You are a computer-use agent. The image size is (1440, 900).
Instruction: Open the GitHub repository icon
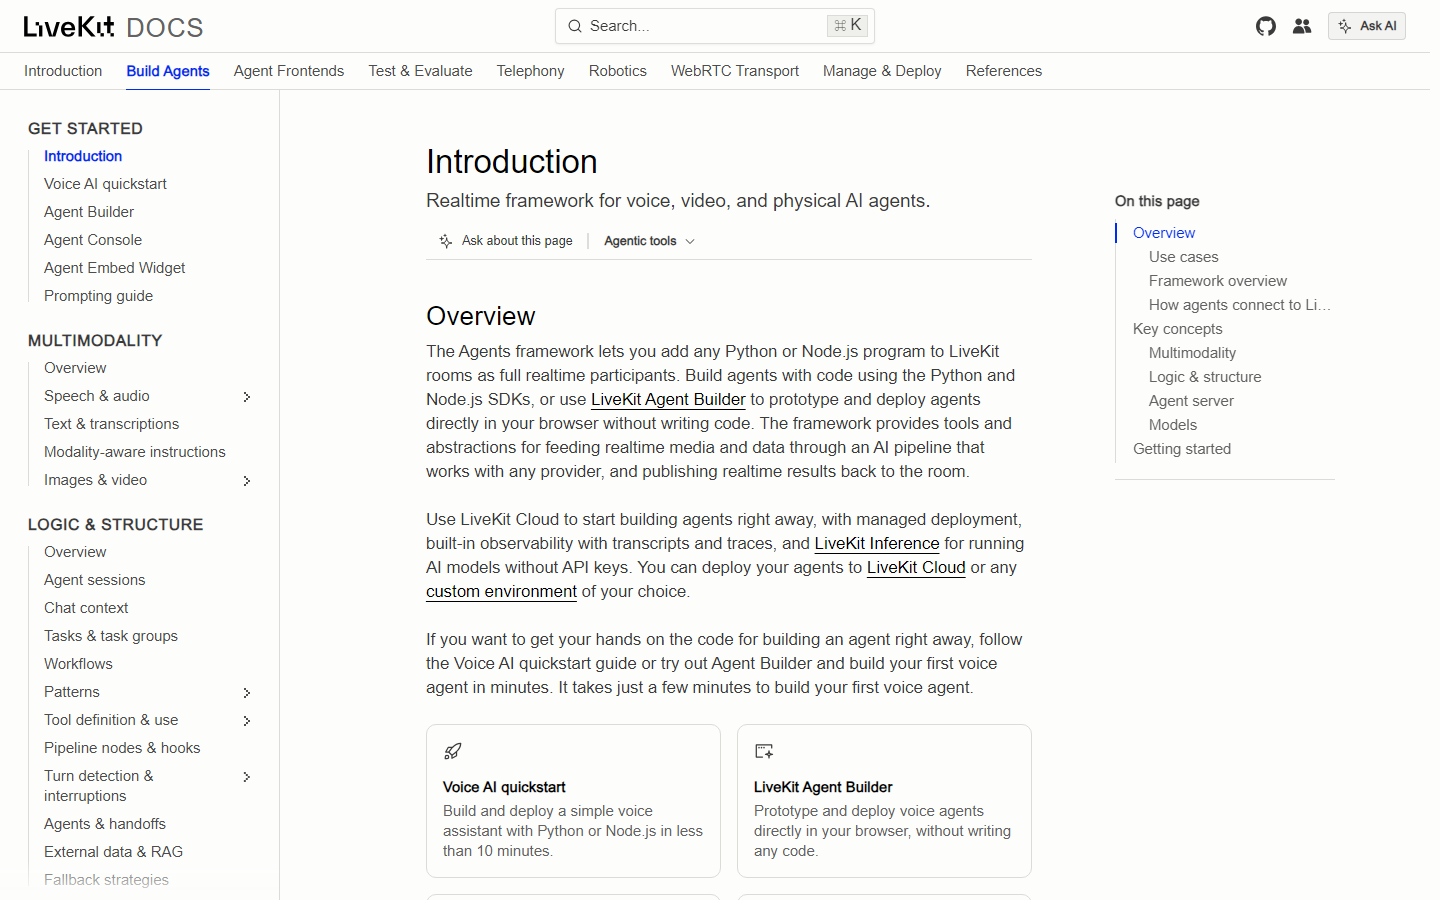point(1266,26)
